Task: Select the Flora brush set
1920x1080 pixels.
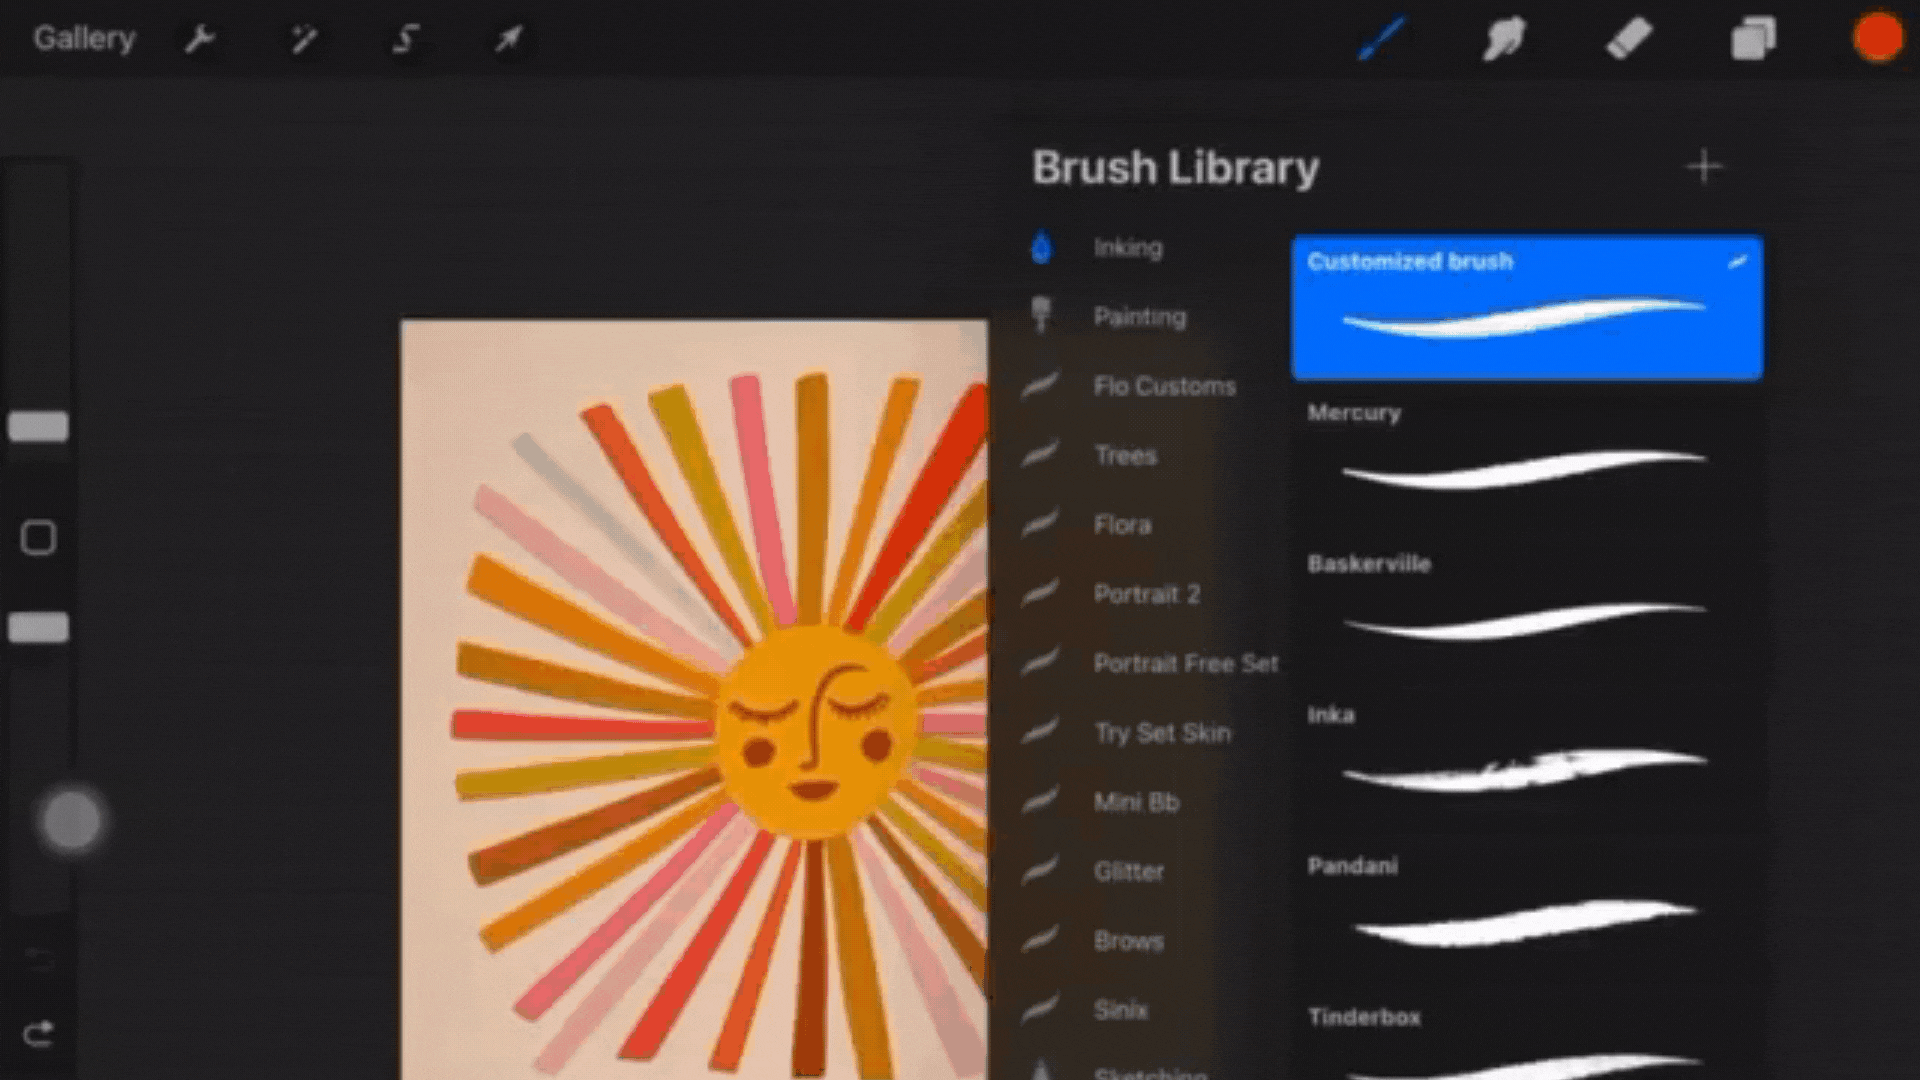Action: click(1122, 524)
